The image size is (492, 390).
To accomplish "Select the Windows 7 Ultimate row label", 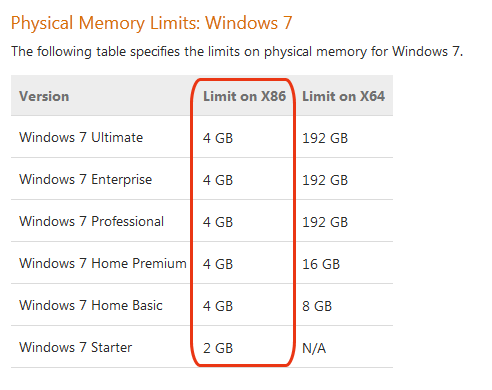I will (81, 138).
